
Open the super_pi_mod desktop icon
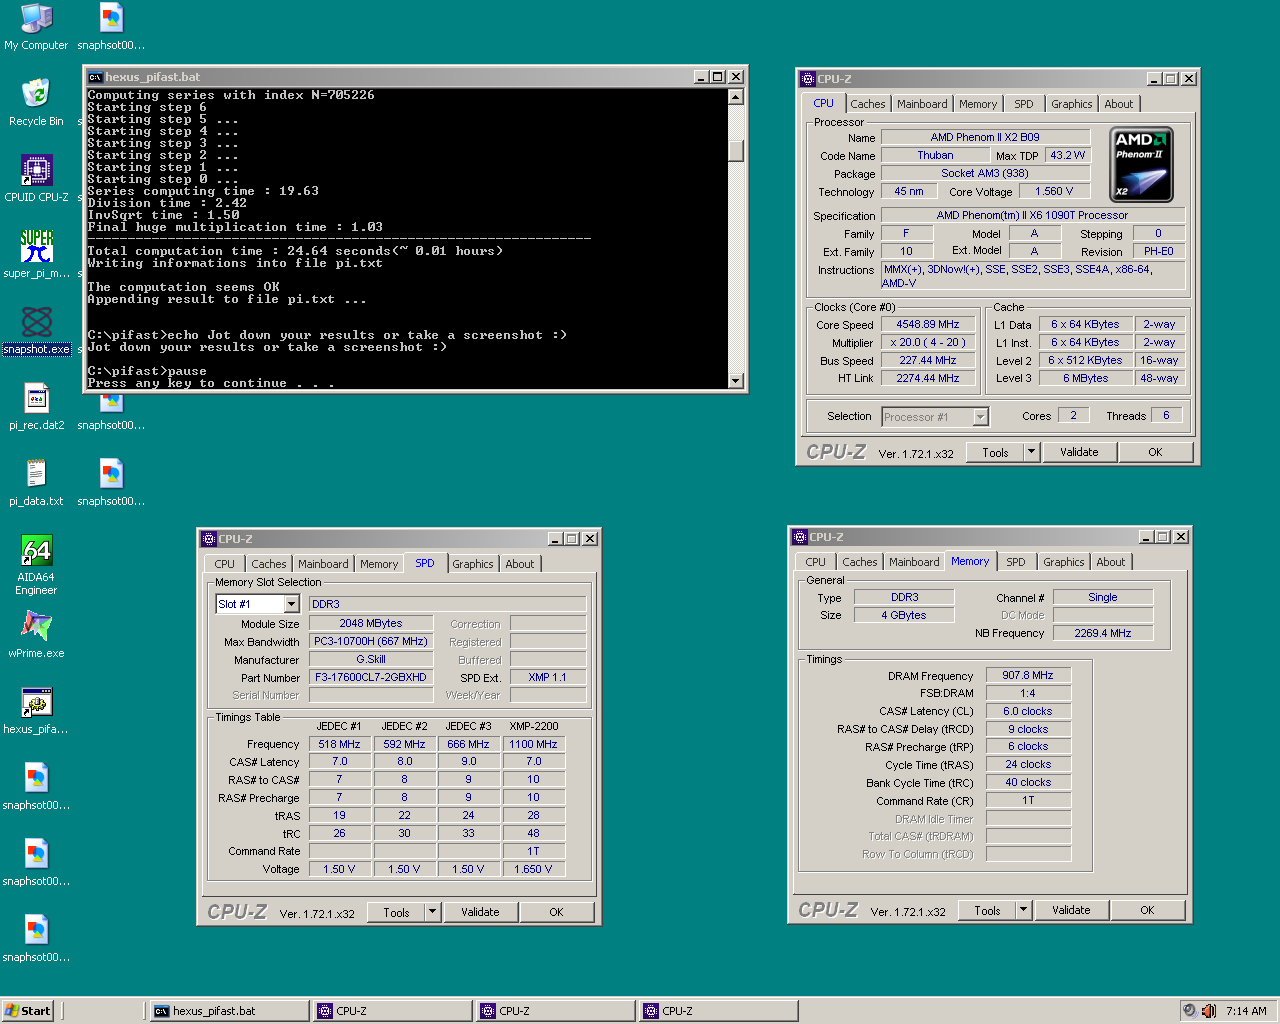pyautogui.click(x=36, y=247)
